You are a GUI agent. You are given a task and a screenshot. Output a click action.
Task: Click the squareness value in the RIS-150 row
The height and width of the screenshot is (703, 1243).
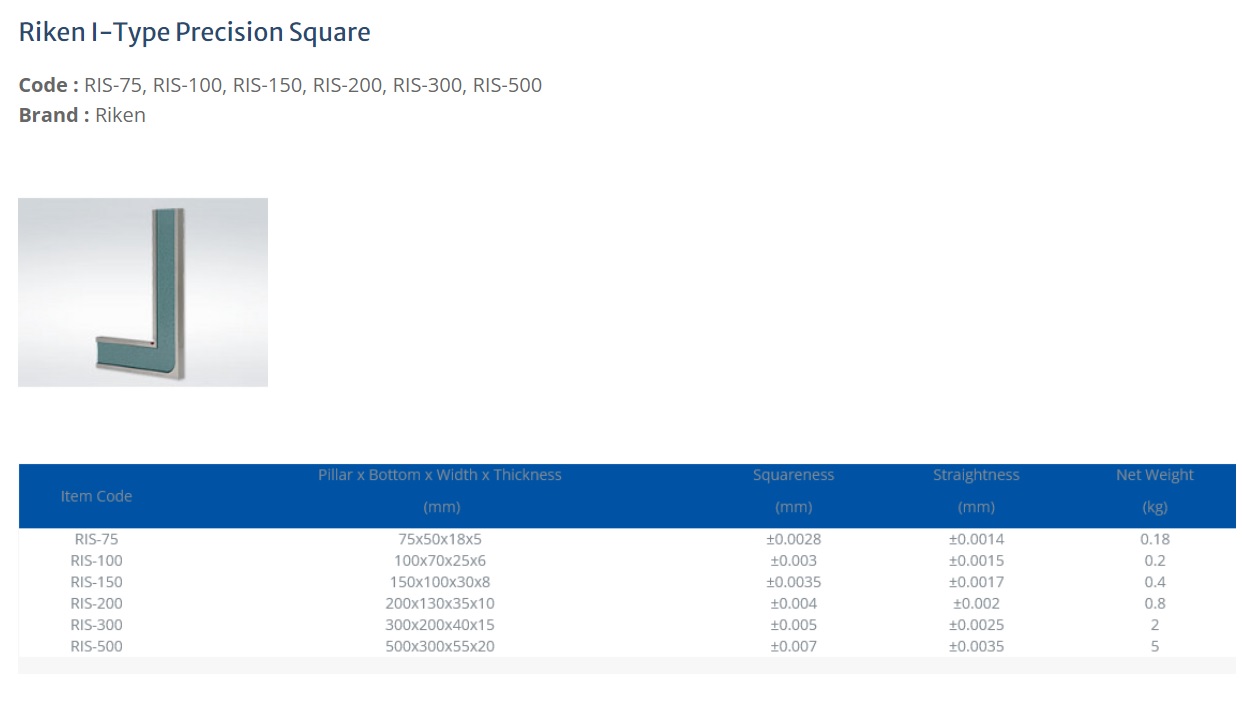point(794,582)
